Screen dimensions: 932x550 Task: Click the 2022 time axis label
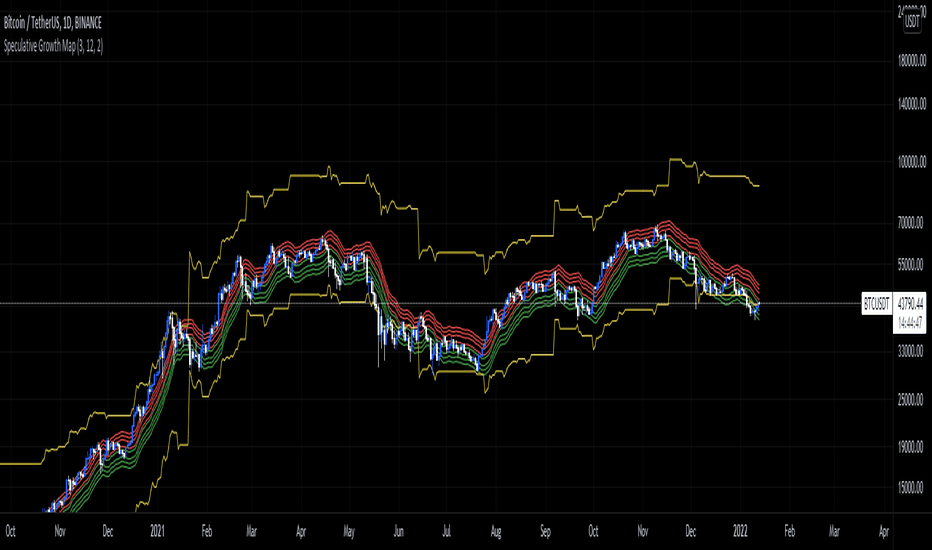(x=740, y=531)
